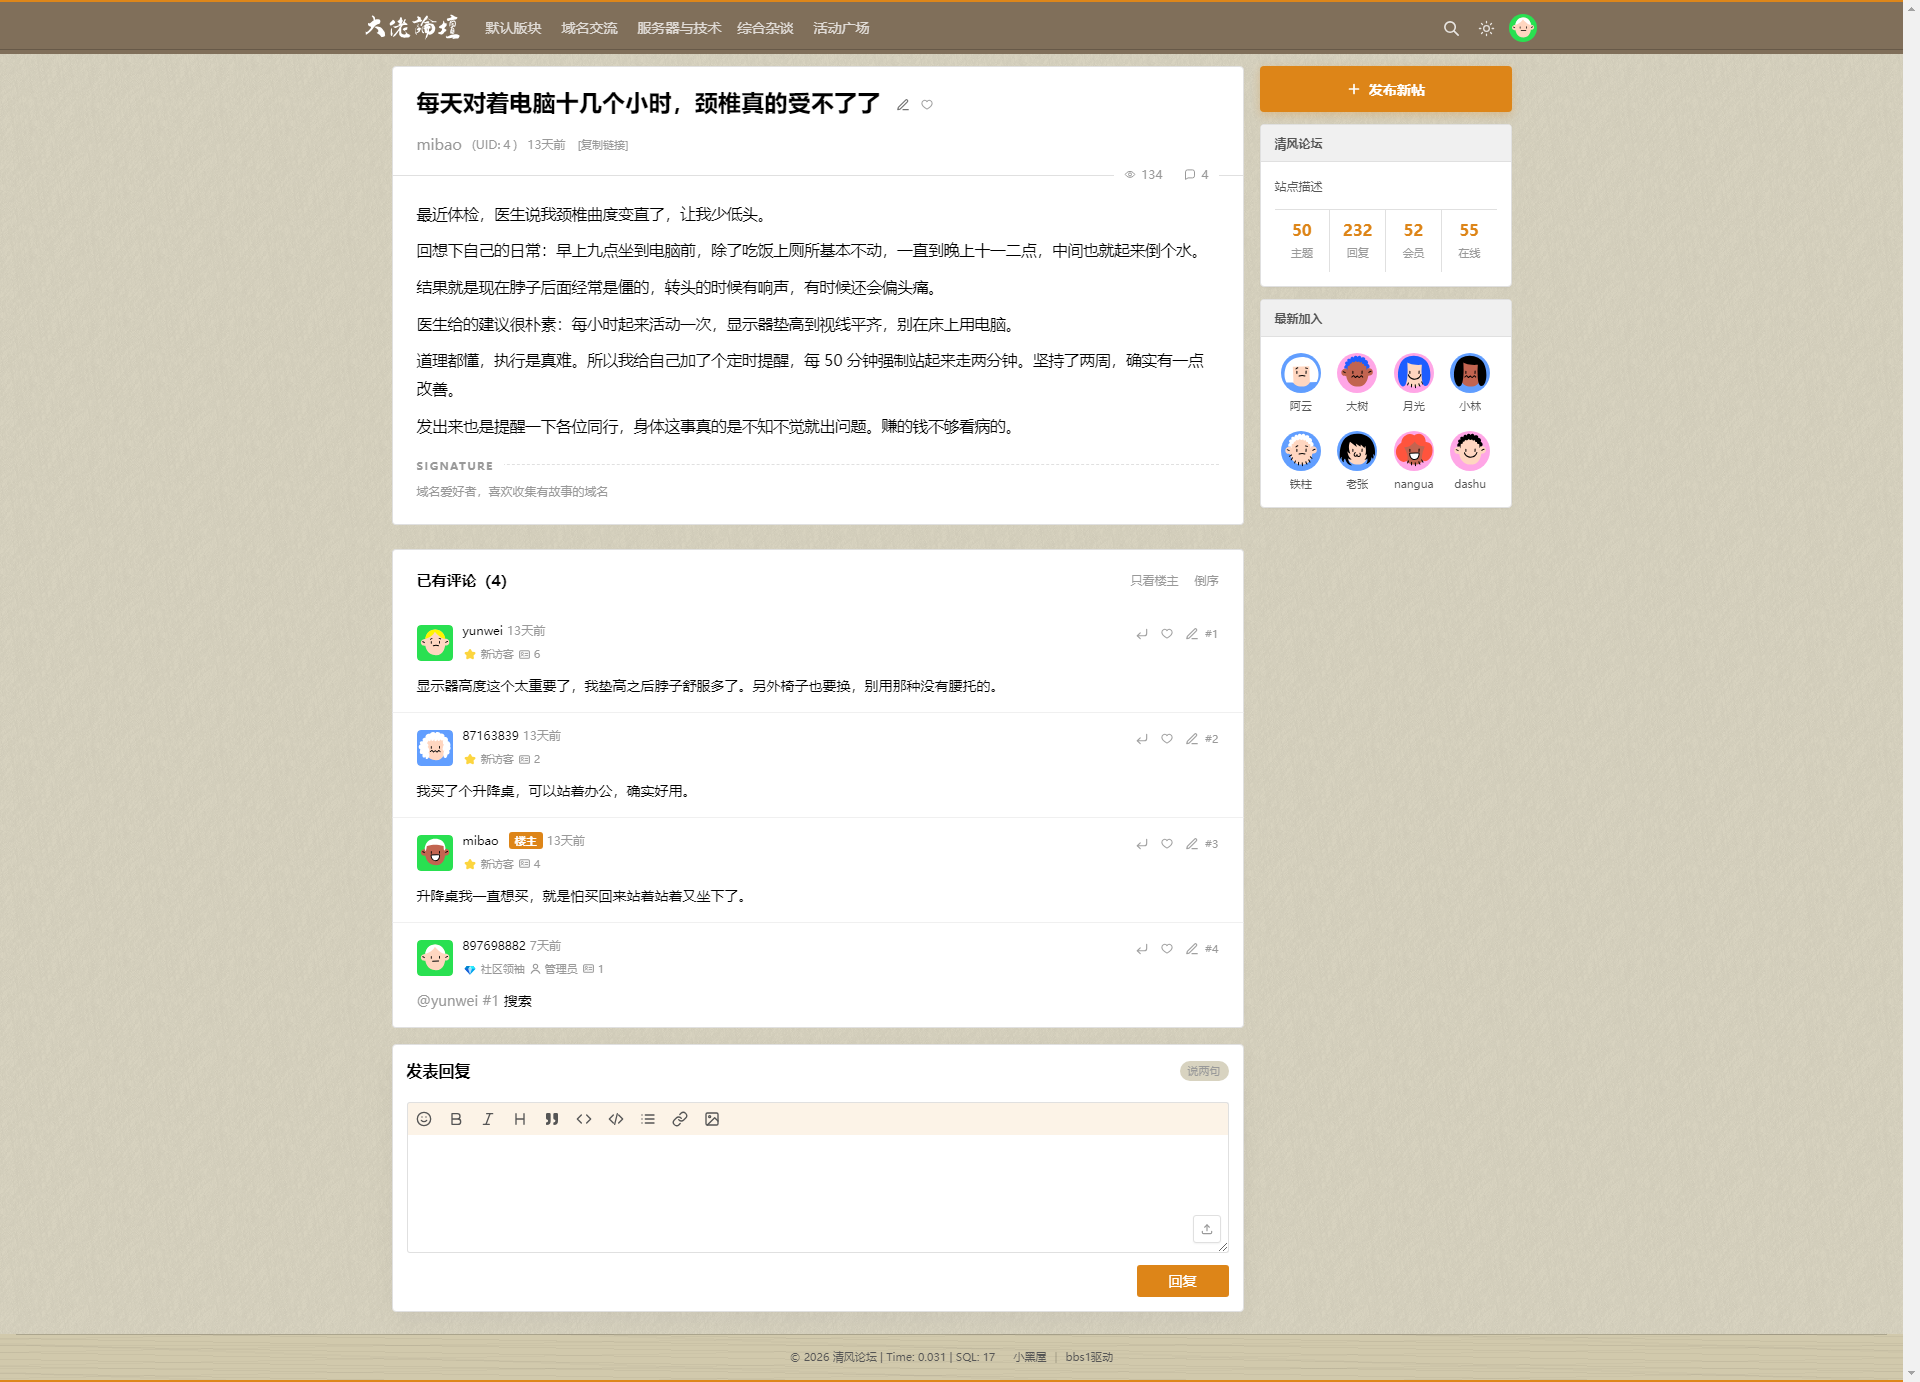Click 897698882's comment avatar
The width and height of the screenshot is (1920, 1382).
tap(435, 958)
